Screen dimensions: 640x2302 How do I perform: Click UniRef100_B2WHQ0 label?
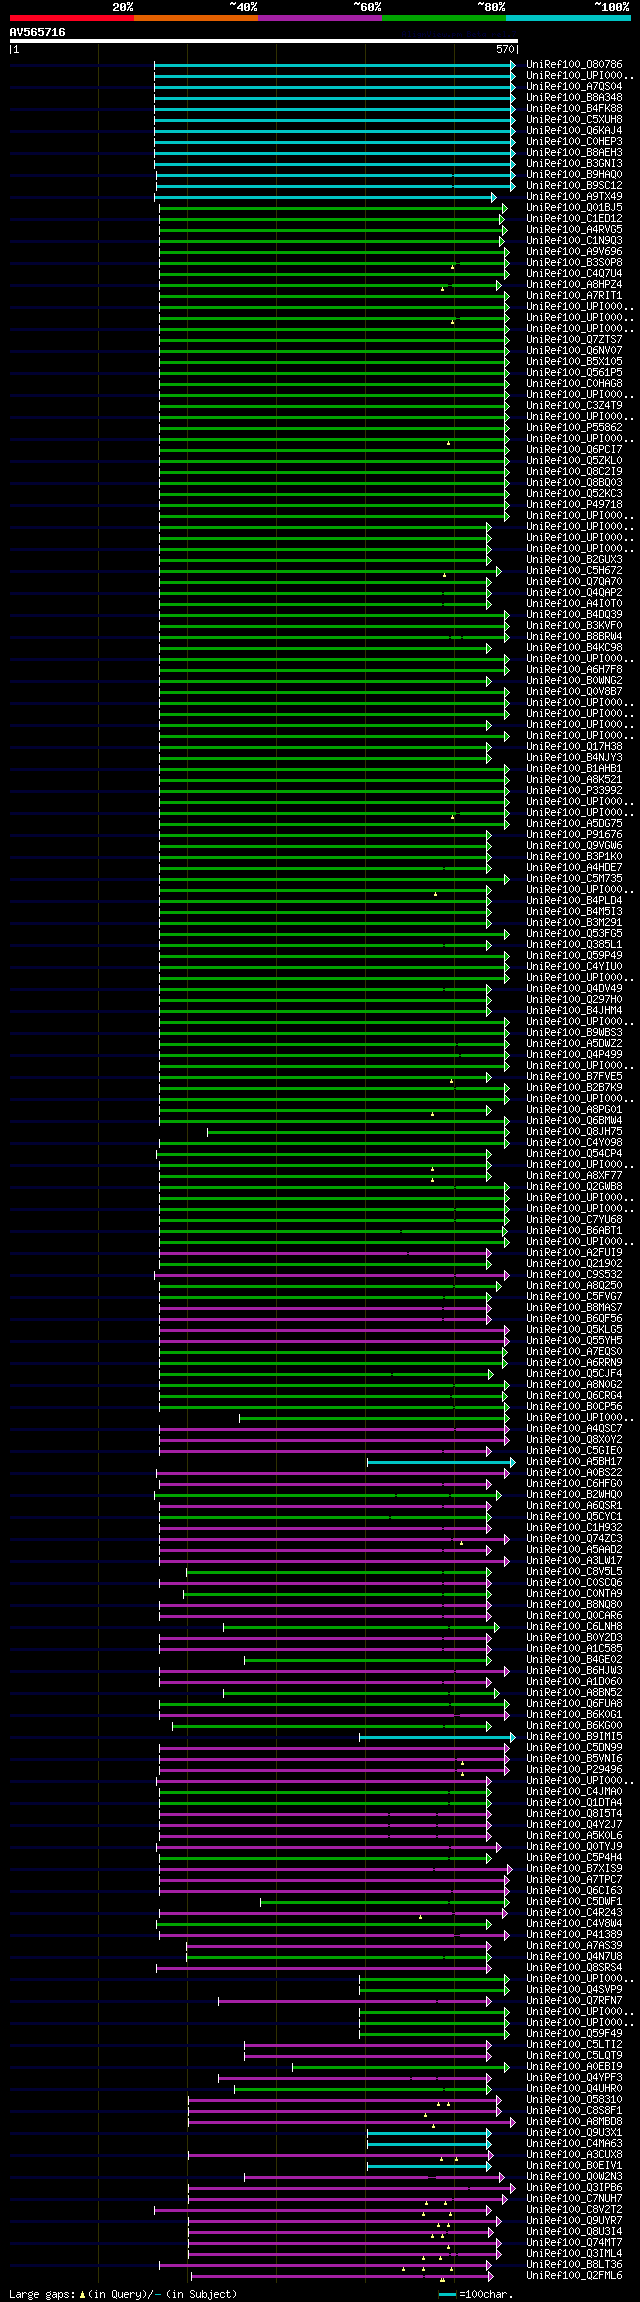[574, 1495]
